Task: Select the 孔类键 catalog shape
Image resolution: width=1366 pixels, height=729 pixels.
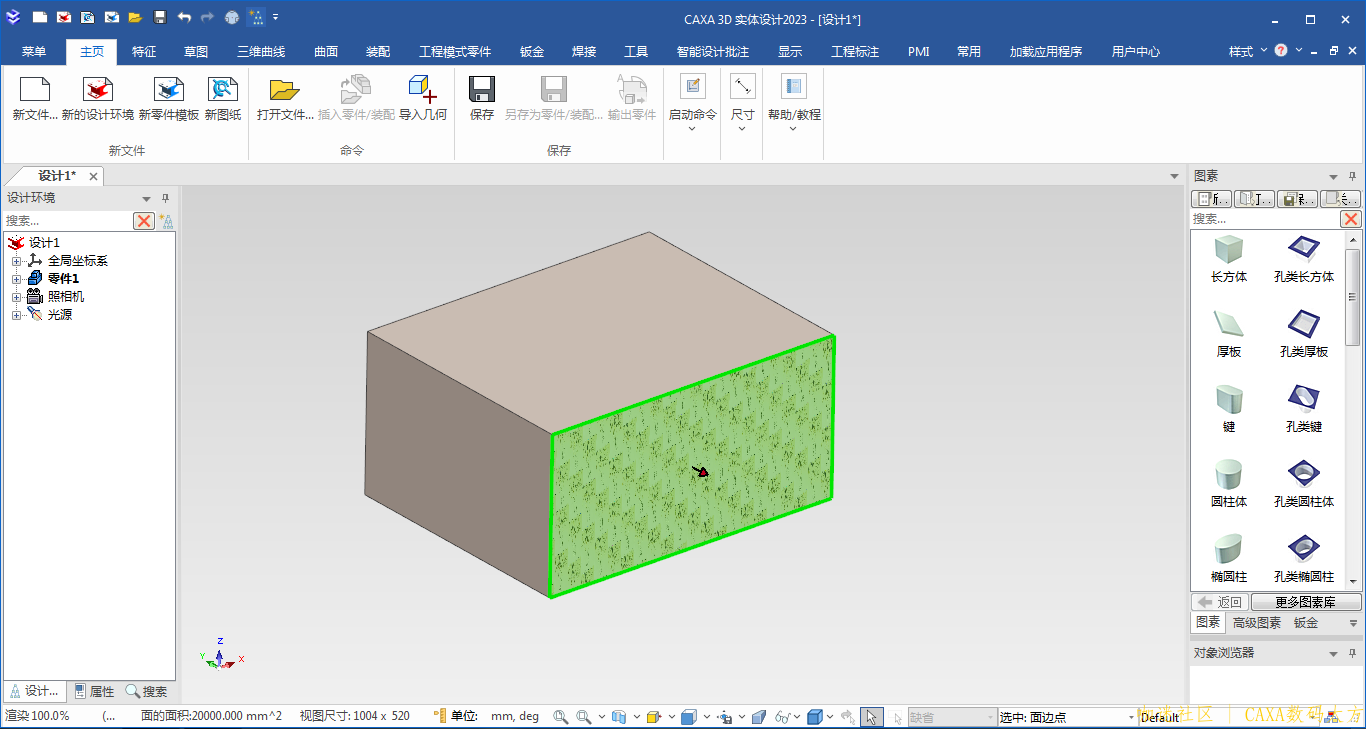Action: click(x=1304, y=408)
